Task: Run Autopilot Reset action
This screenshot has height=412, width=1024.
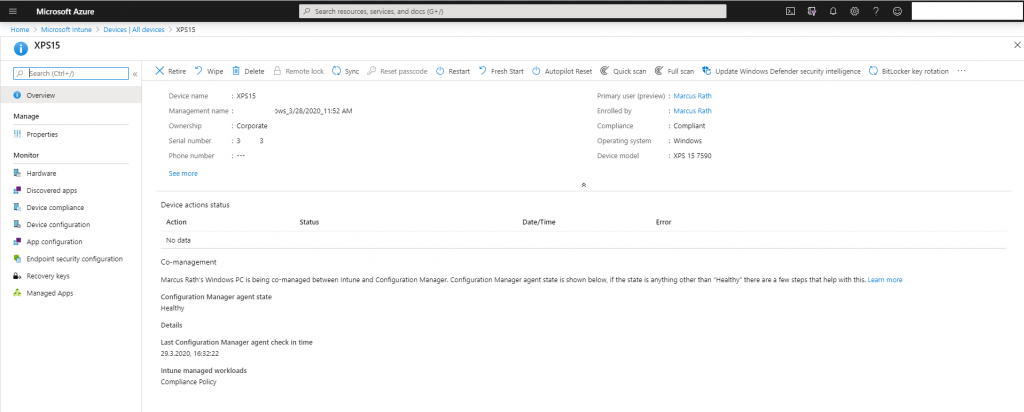Action: pos(562,71)
